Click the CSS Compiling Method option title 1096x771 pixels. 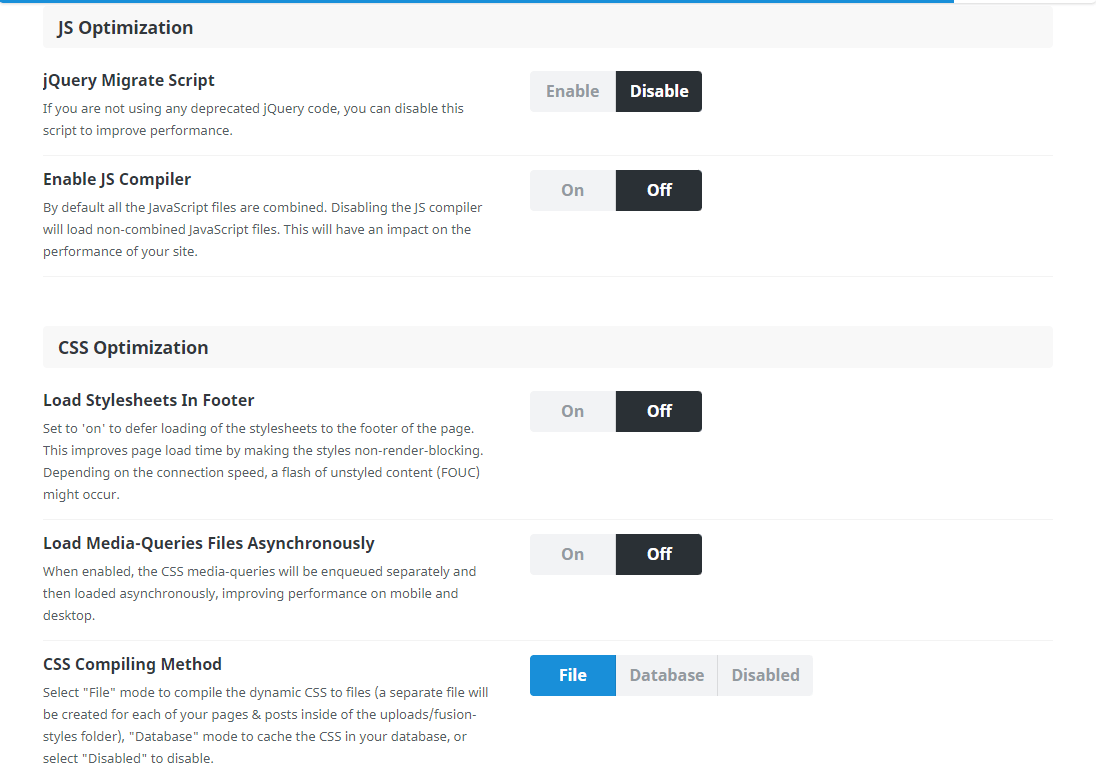pos(132,664)
